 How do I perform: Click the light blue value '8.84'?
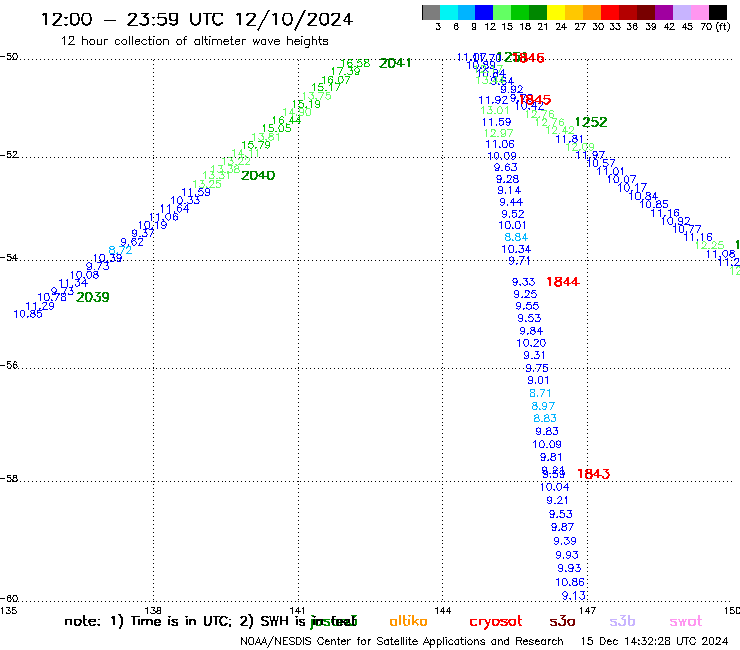pos(516,237)
